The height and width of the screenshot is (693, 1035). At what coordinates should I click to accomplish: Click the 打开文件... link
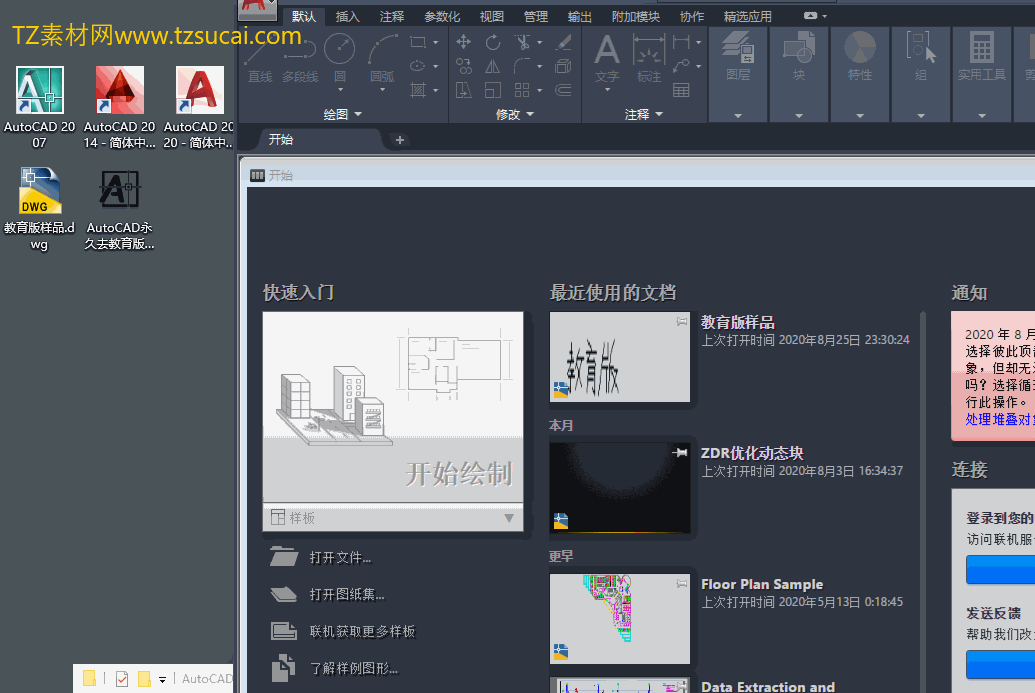click(x=340, y=558)
